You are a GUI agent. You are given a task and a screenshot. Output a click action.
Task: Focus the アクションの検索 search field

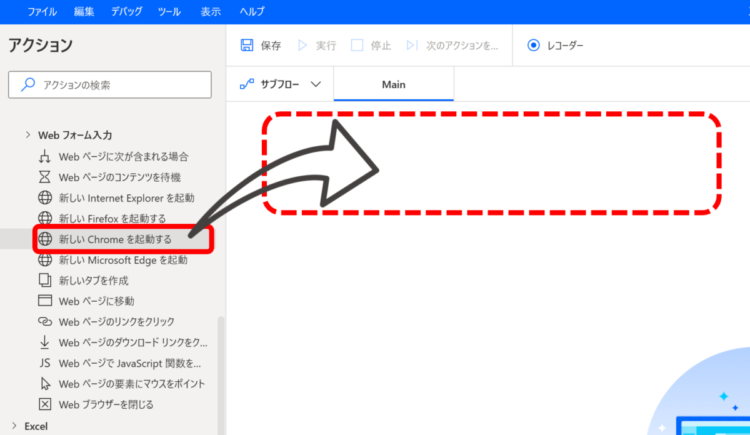tap(110, 85)
